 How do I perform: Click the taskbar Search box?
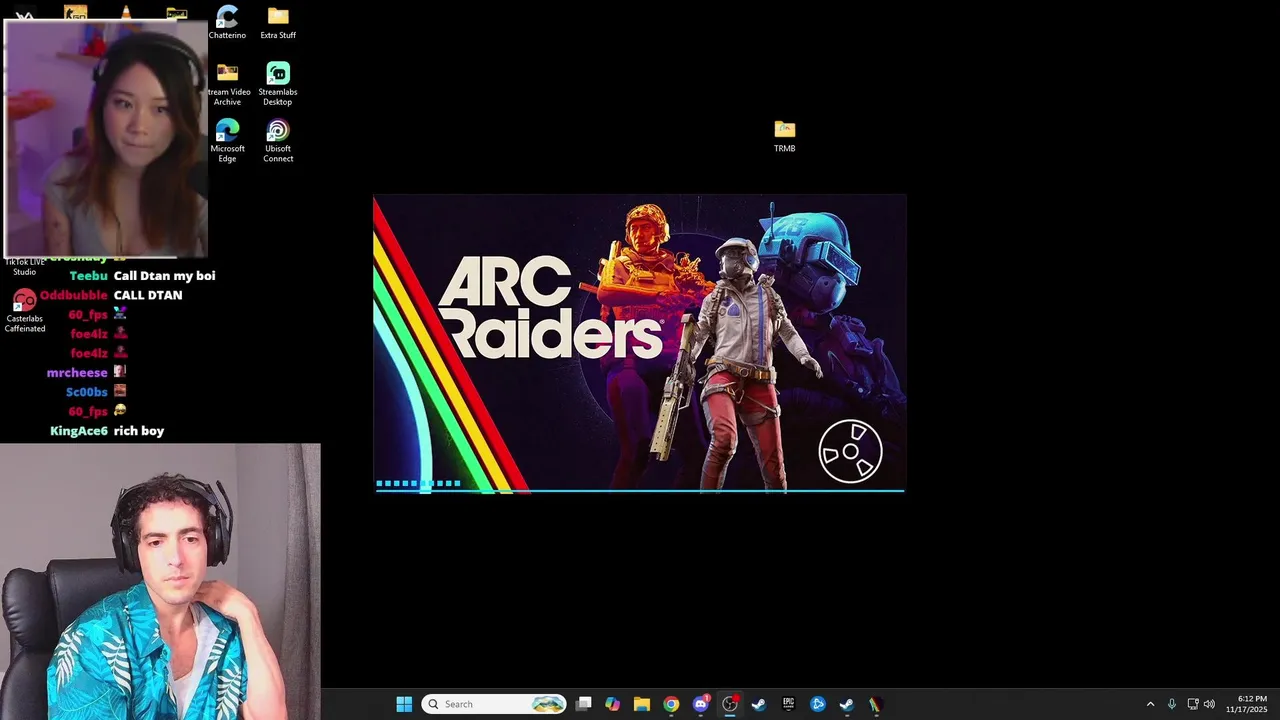coord(494,704)
